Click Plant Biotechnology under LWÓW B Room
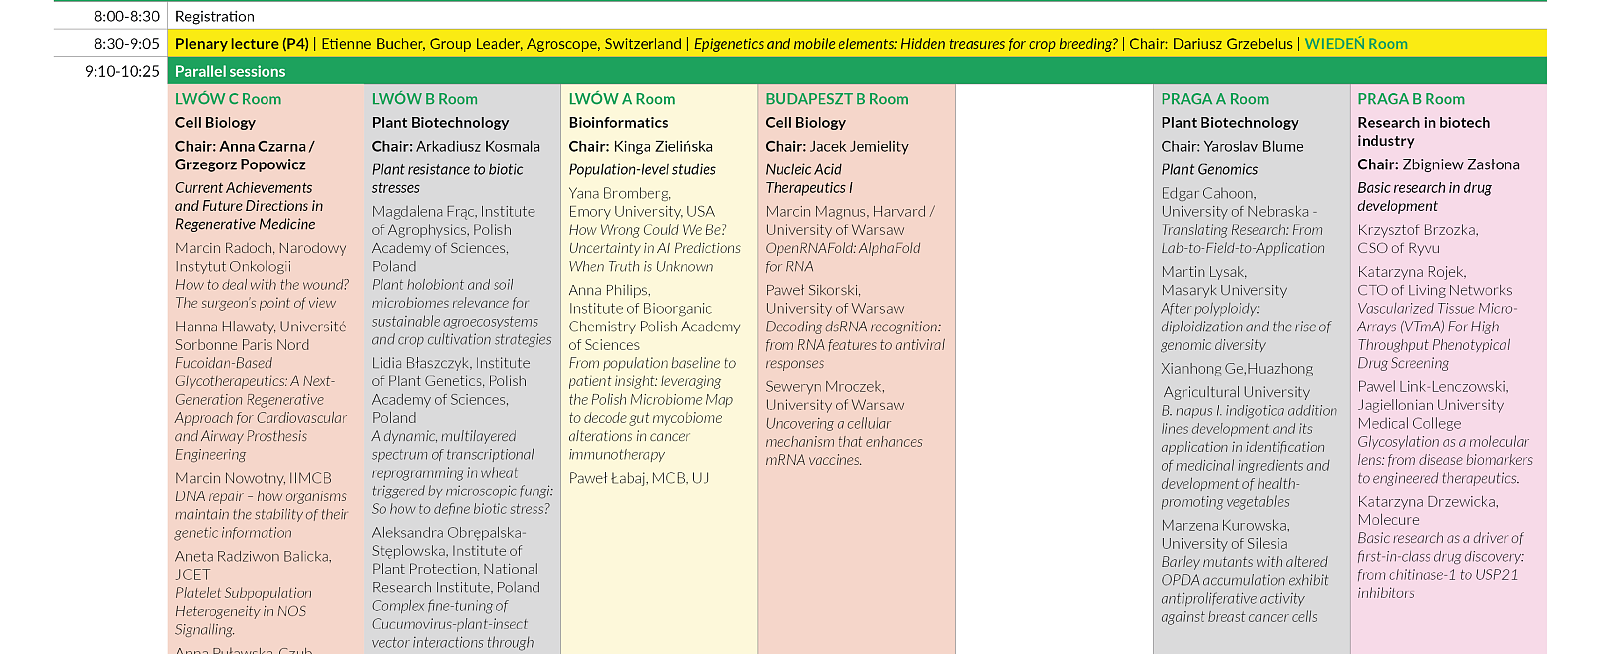 point(440,123)
